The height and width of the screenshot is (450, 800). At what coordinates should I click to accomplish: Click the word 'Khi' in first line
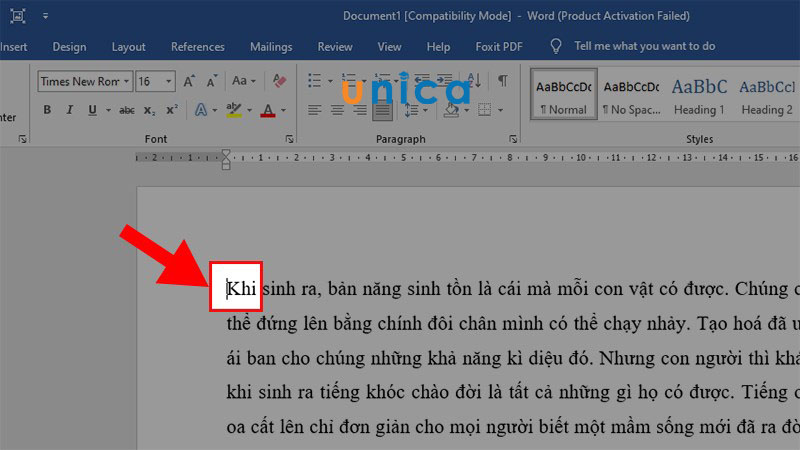241,289
